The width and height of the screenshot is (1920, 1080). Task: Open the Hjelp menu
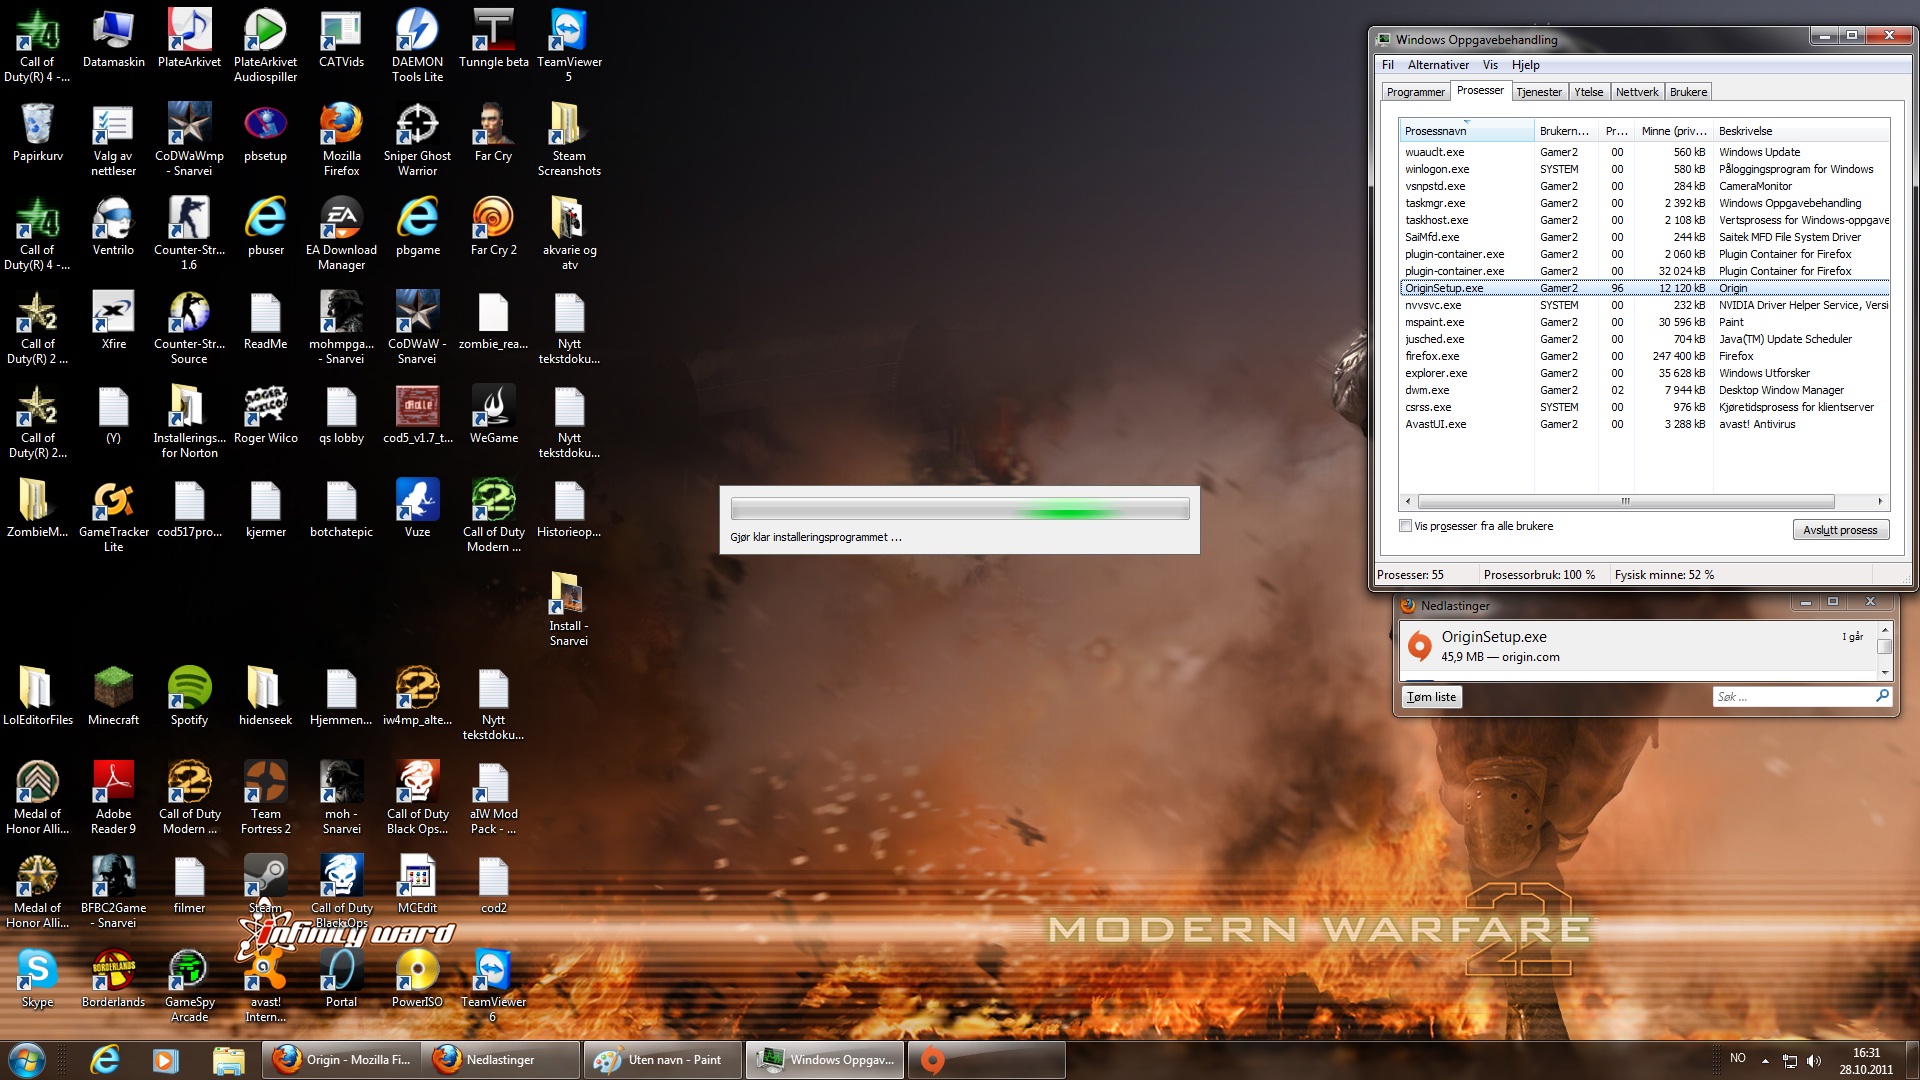[1525, 65]
